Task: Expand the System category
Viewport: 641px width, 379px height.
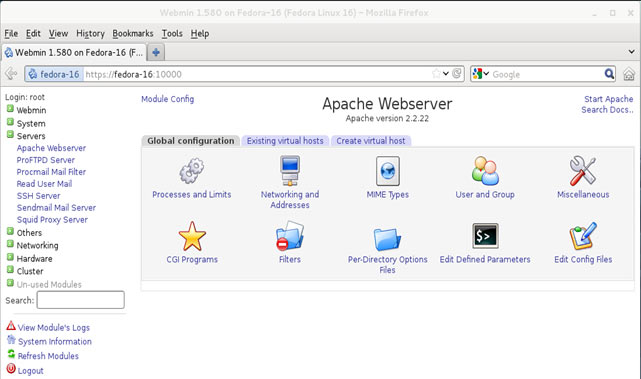Action: [x=10, y=122]
